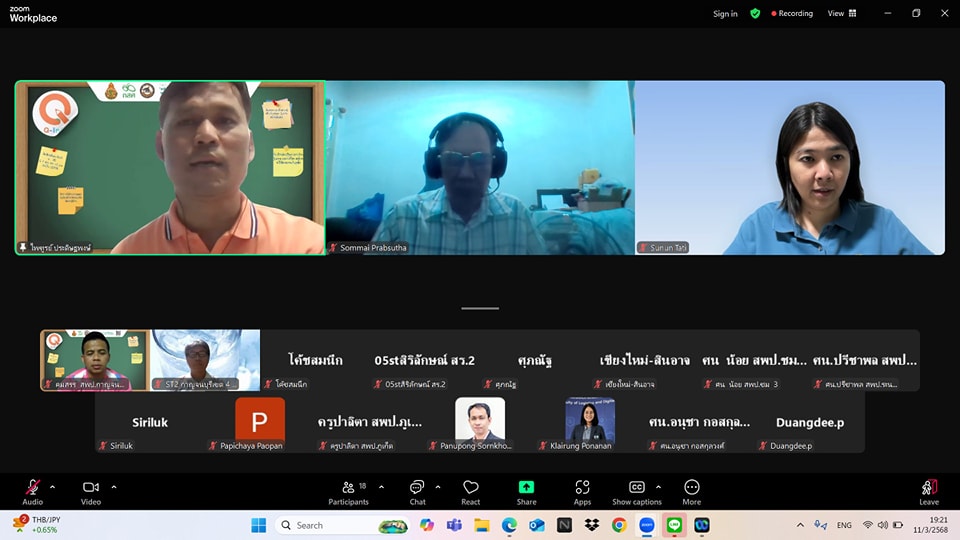The image size is (960, 540).
Task: Expand the audio settings arrow beside Audio
Action: click(53, 487)
